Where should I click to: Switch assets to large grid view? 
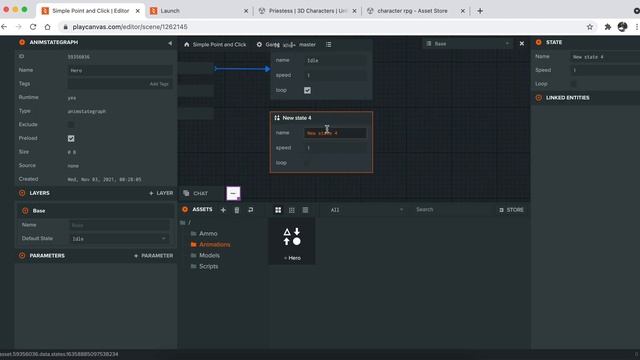(278, 210)
